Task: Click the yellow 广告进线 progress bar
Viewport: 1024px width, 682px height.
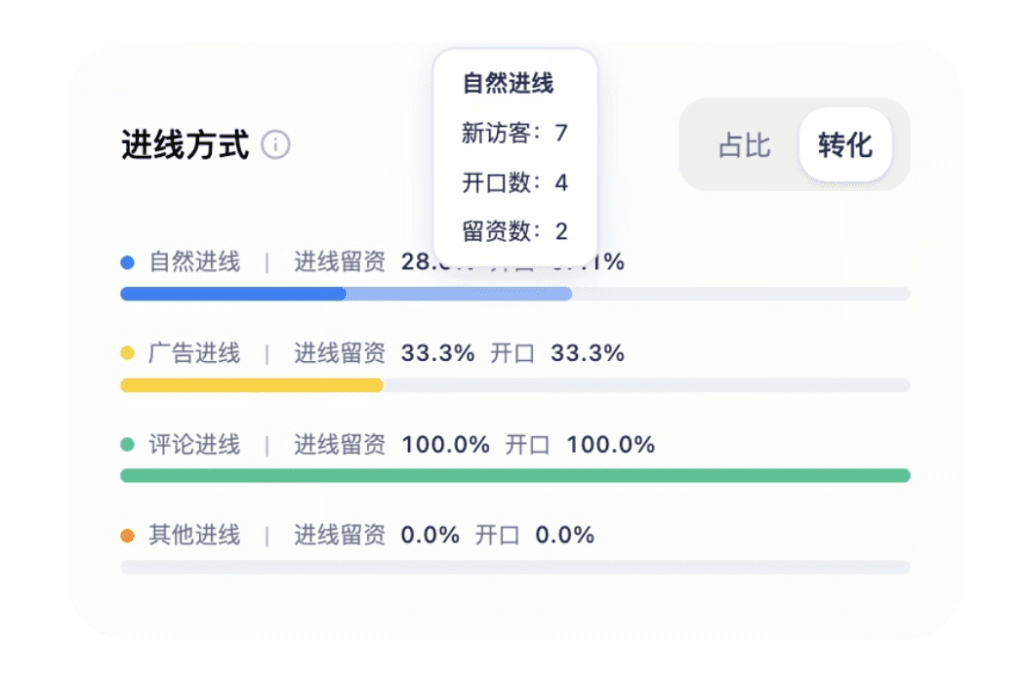Action: pyautogui.click(x=252, y=385)
